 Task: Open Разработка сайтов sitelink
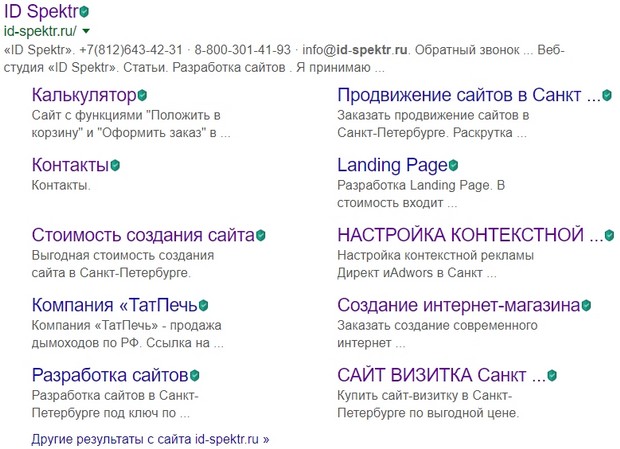tap(110, 375)
